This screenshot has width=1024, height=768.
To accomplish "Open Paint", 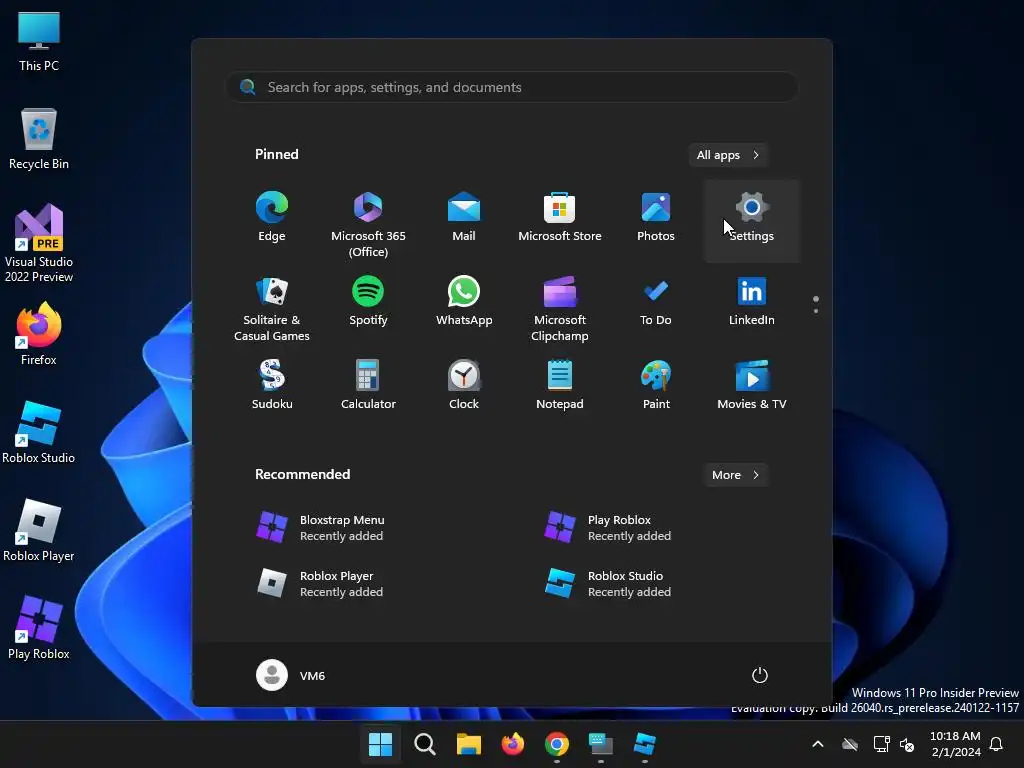I will (656, 385).
